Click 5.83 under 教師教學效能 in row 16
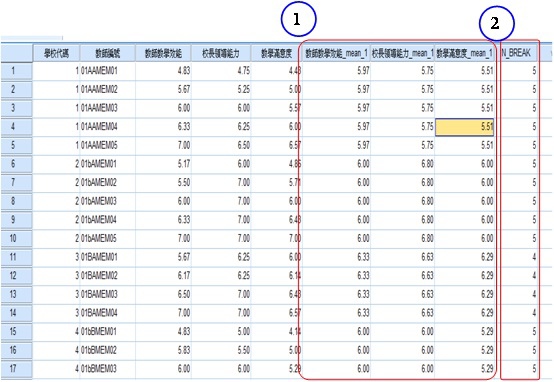The height and width of the screenshot is (382, 554). pyautogui.click(x=163, y=351)
